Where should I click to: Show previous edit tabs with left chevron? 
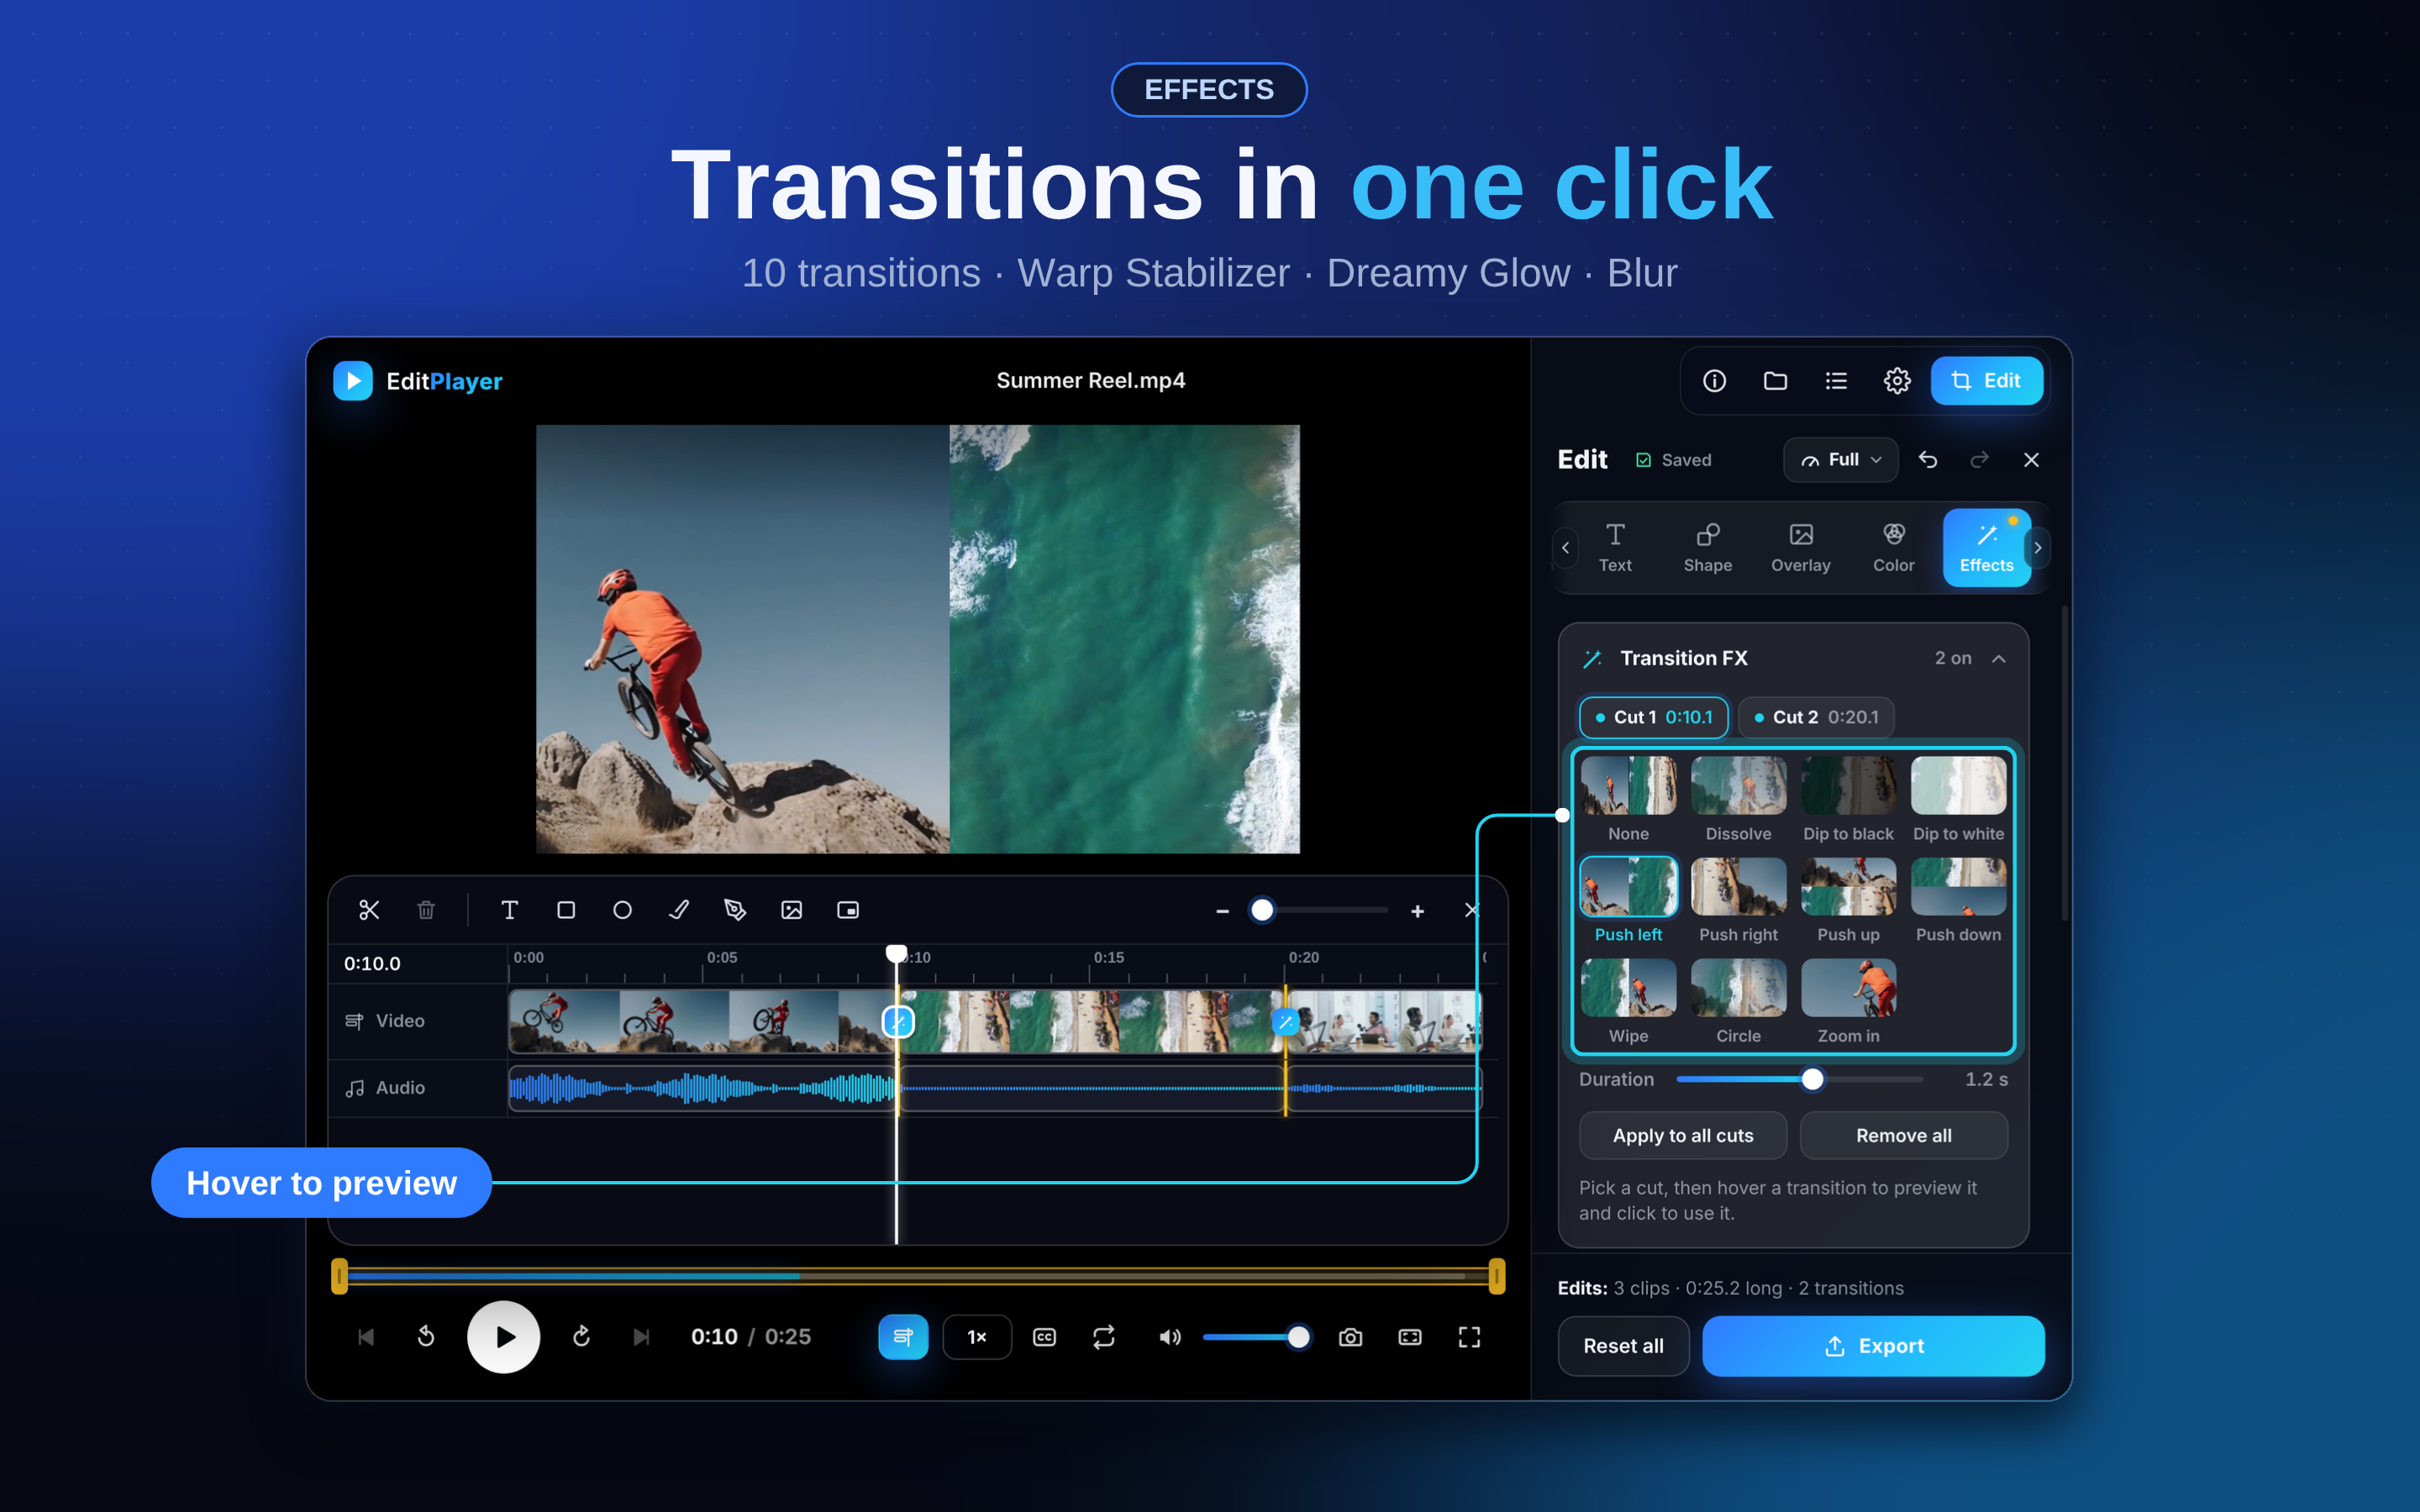(1566, 547)
